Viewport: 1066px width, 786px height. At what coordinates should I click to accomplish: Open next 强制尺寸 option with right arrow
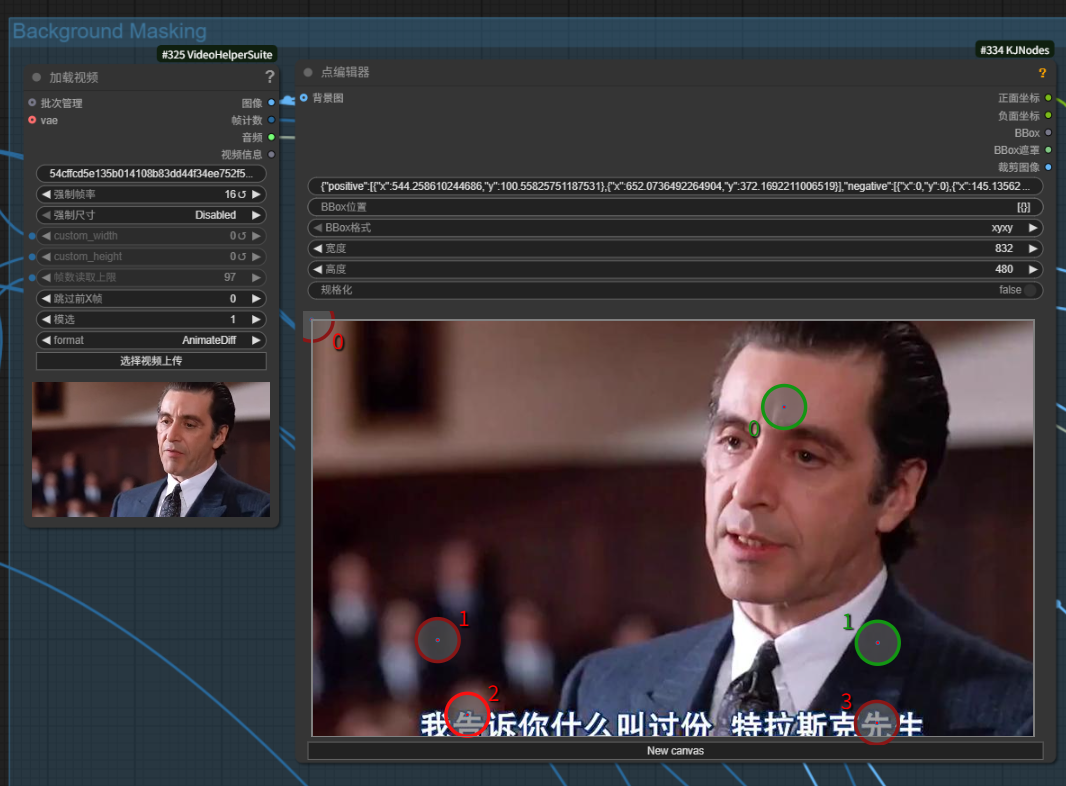pos(256,215)
